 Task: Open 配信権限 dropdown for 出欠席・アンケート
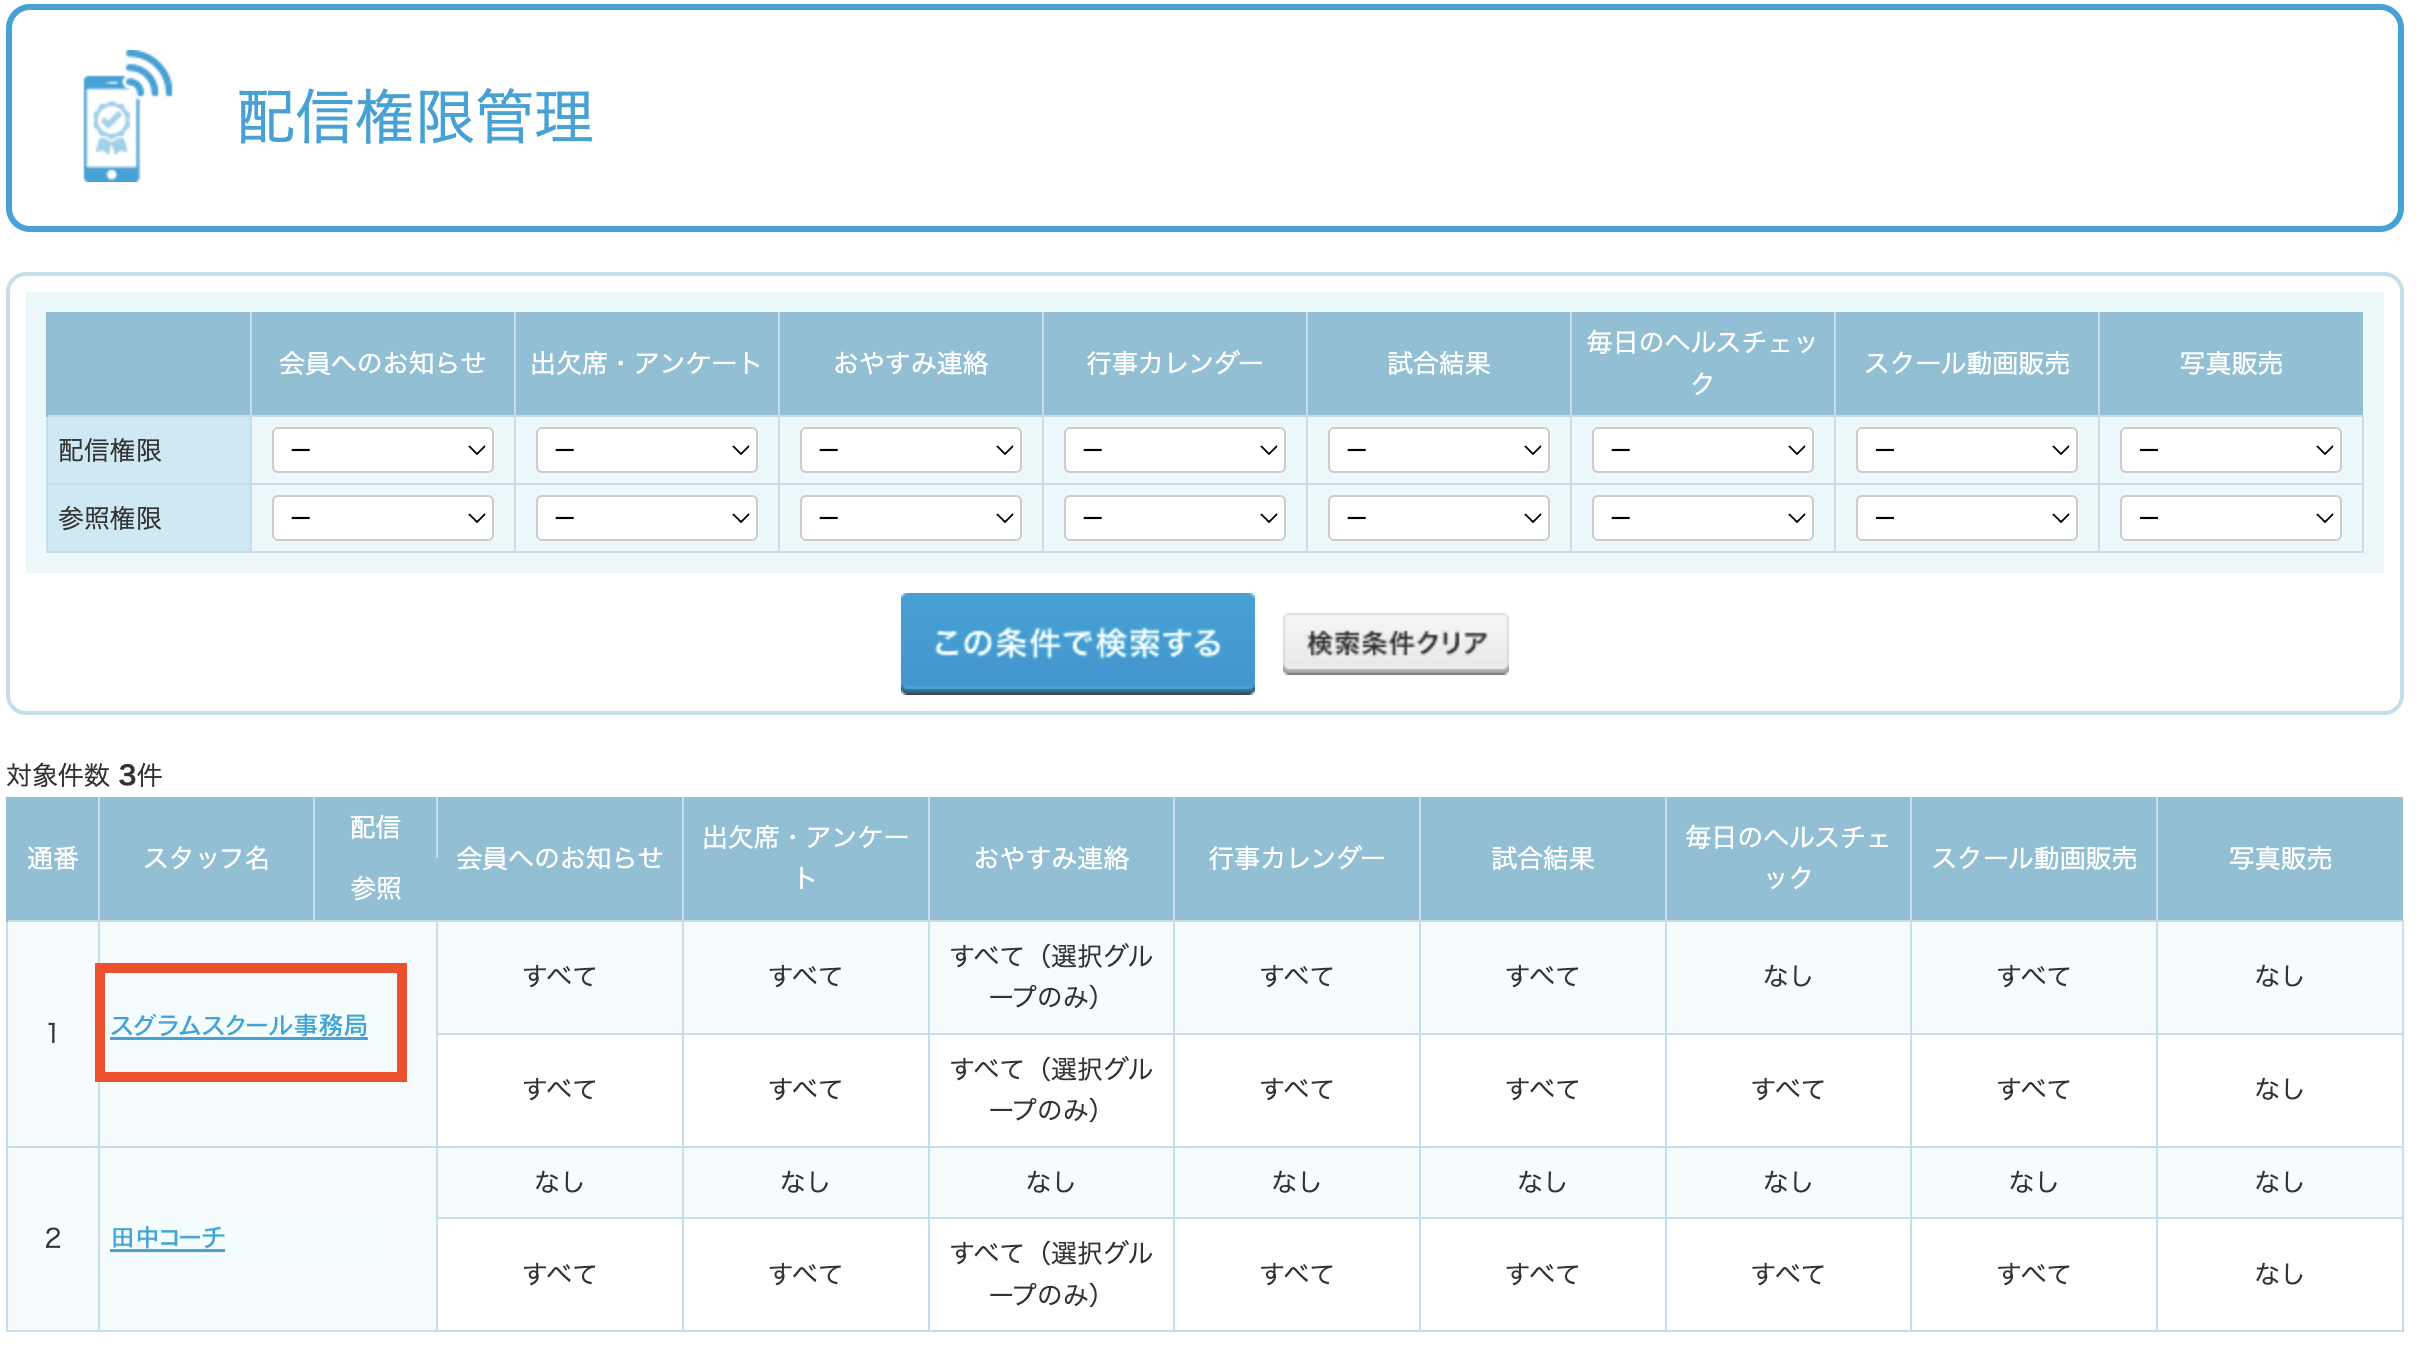(x=647, y=450)
